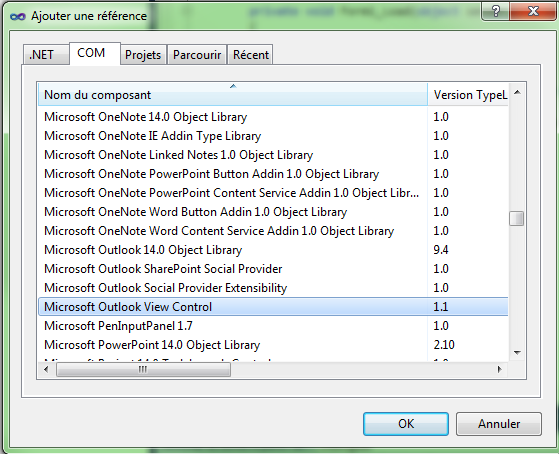The width and height of the screenshot is (559, 454).
Task: Click the vertical scrollbar down arrow
Action: pos(517,352)
